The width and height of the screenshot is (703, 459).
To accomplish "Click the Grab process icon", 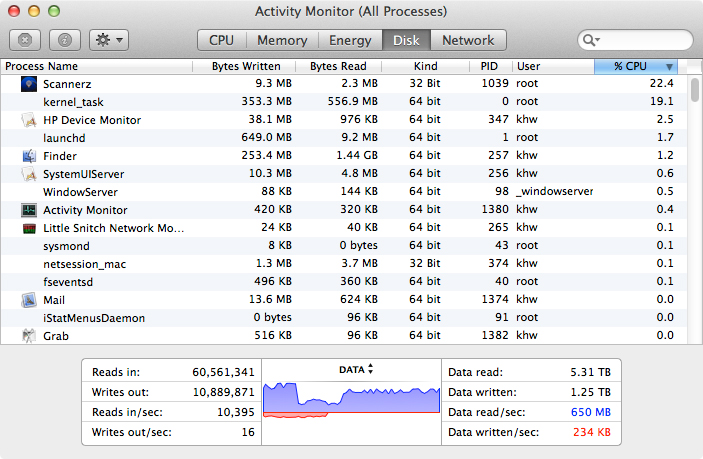I will pyautogui.click(x=29, y=336).
